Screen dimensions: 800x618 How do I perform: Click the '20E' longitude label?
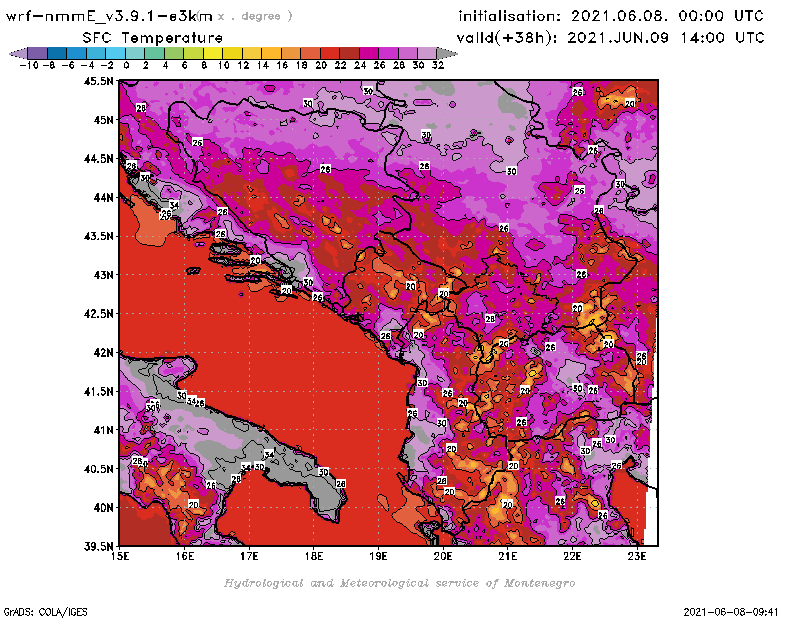443,556
